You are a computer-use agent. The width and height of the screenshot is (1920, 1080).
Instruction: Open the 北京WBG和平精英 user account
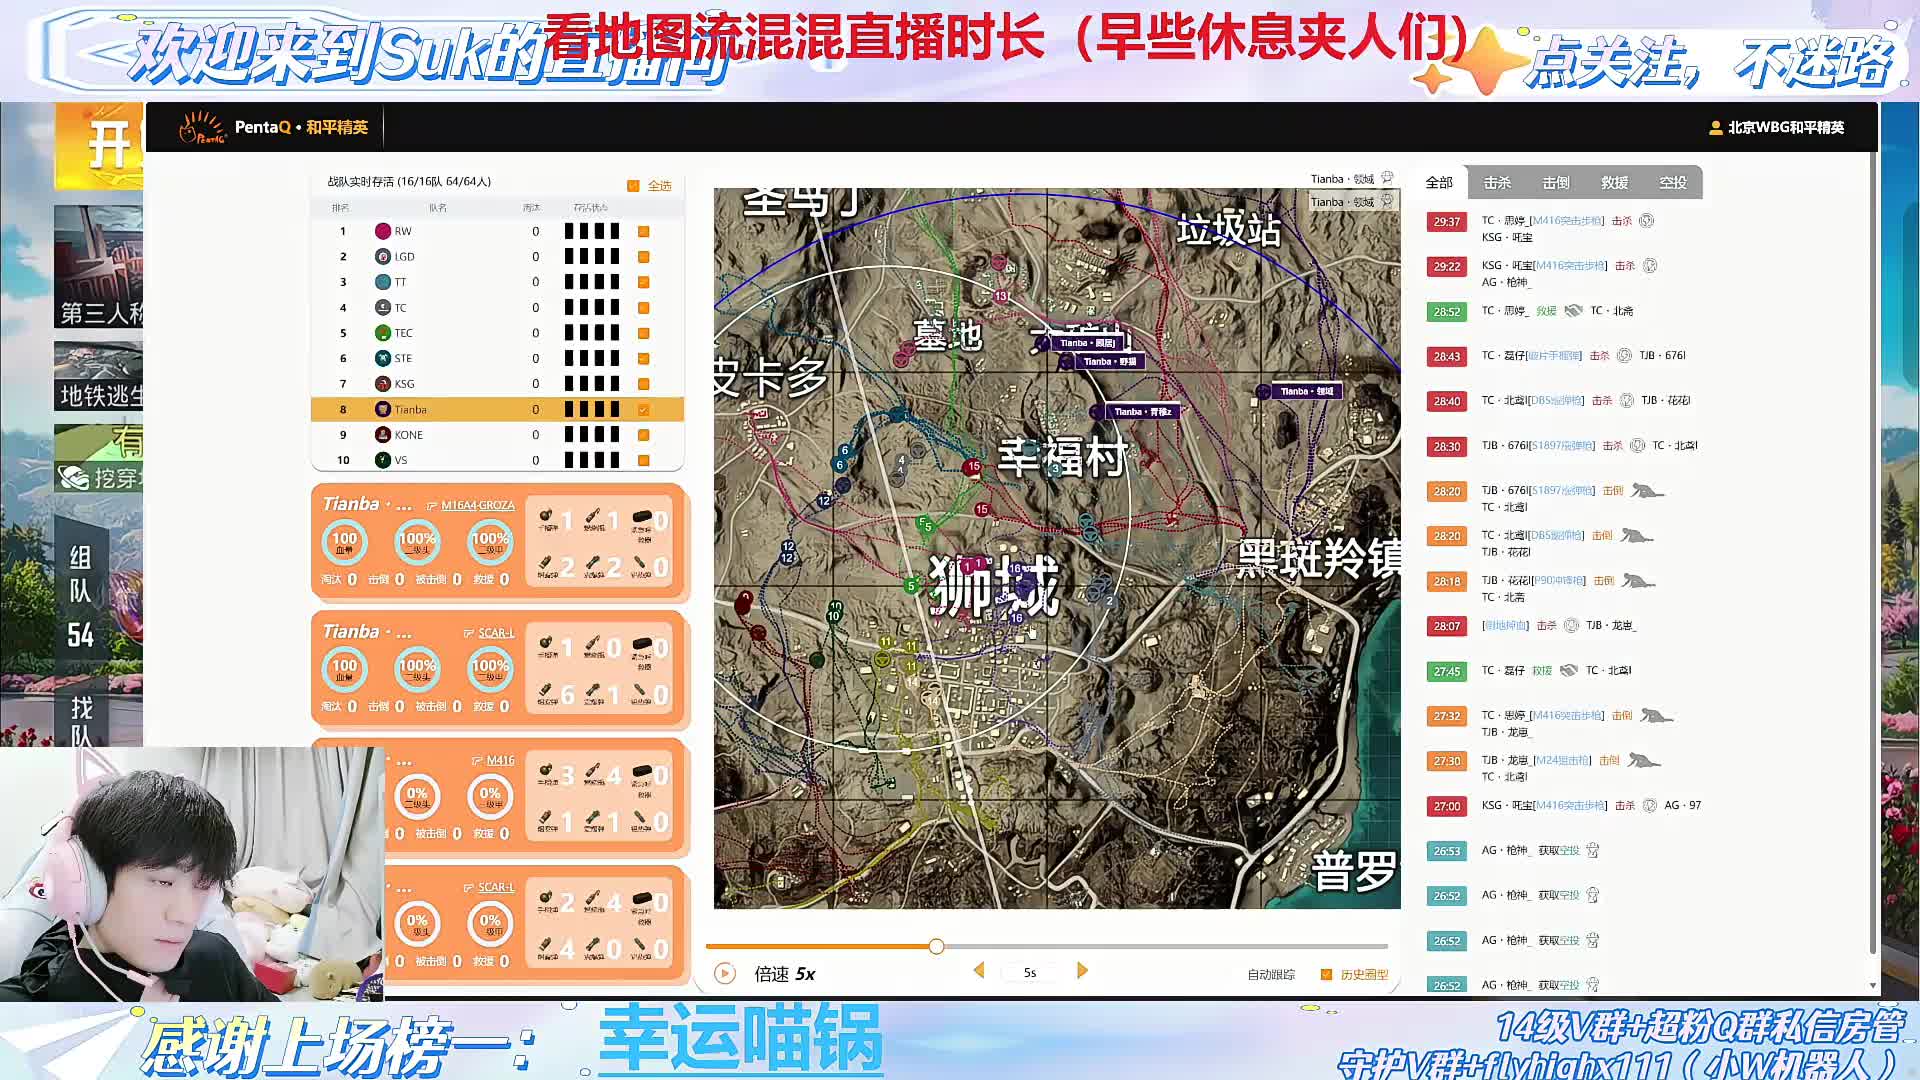[1776, 127]
